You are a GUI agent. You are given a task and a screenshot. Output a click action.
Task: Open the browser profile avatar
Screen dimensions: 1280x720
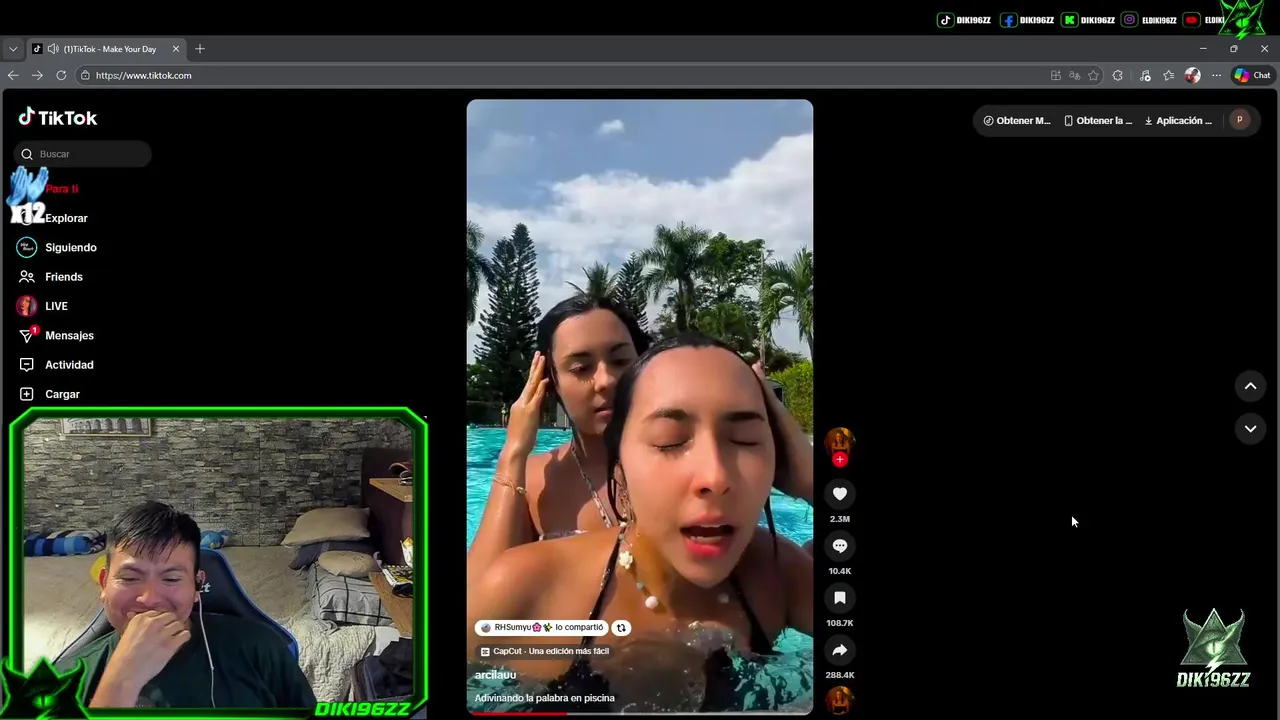1192,75
